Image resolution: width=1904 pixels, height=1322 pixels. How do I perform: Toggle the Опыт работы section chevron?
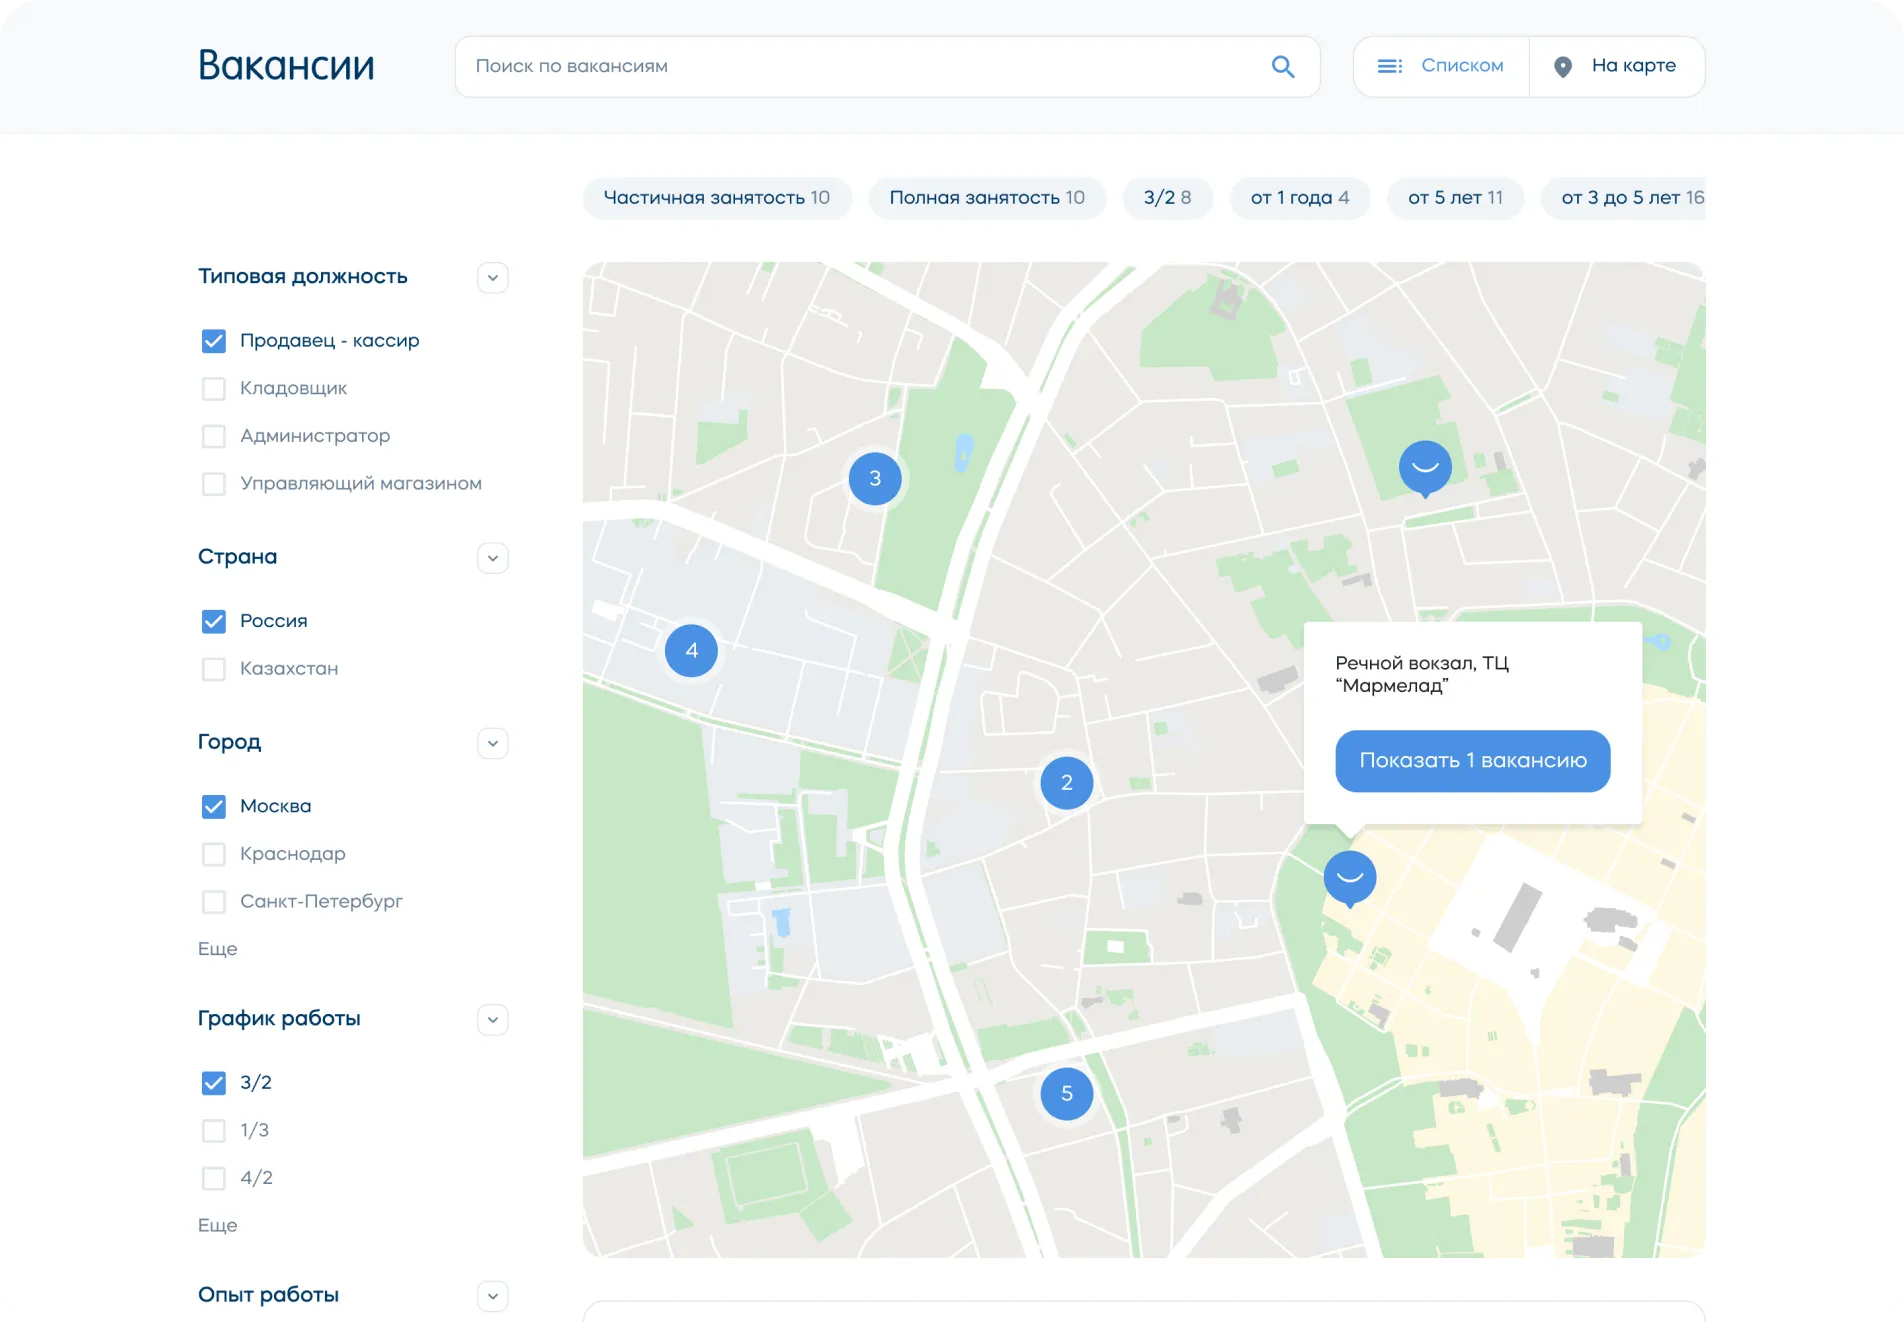coord(493,1296)
